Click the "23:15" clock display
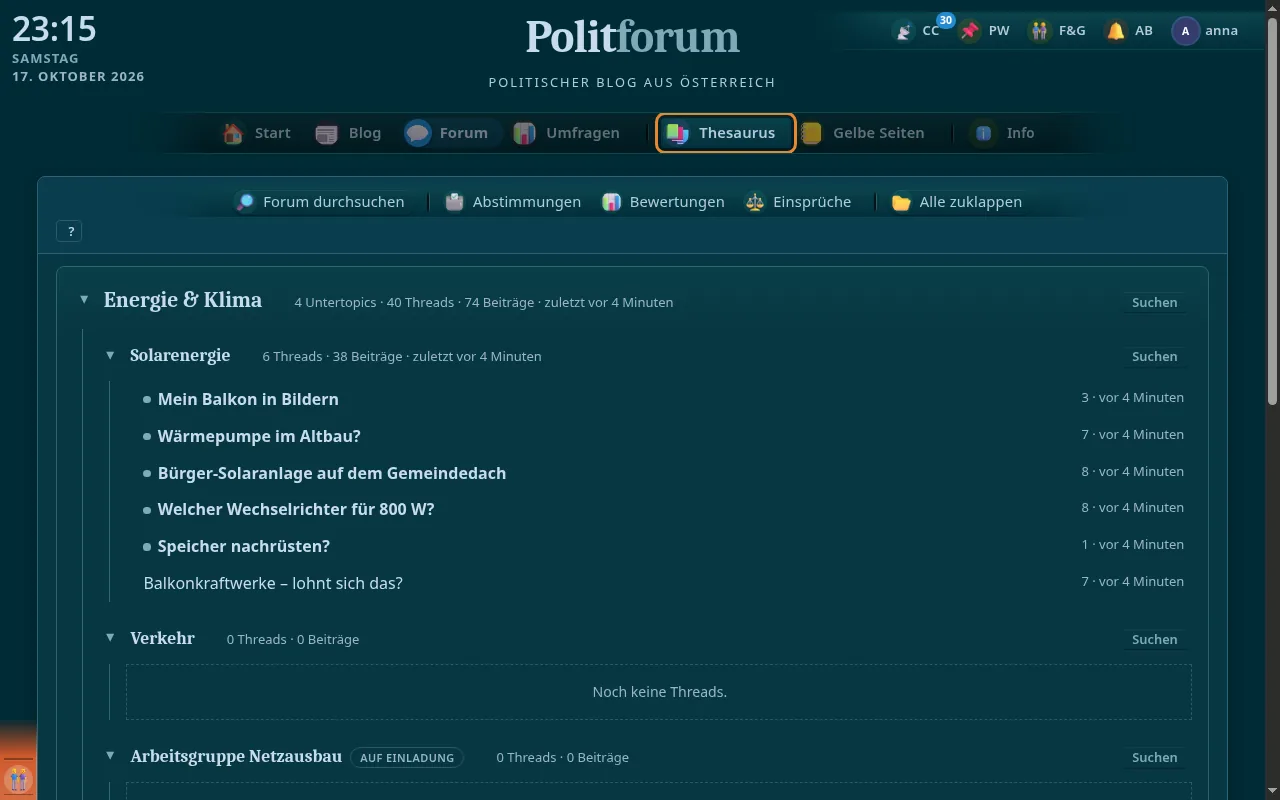 click(x=54, y=29)
